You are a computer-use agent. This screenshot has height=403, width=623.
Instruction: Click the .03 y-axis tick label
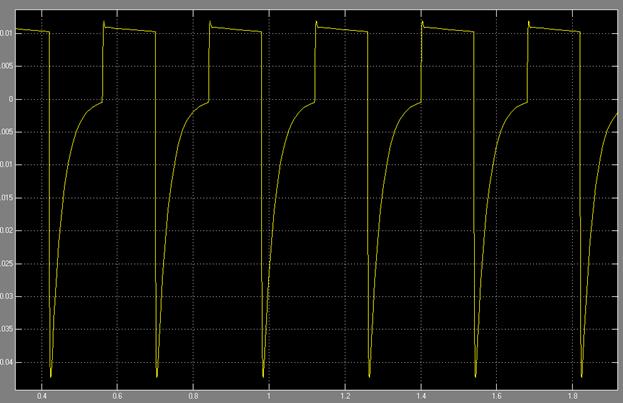coord(6,296)
